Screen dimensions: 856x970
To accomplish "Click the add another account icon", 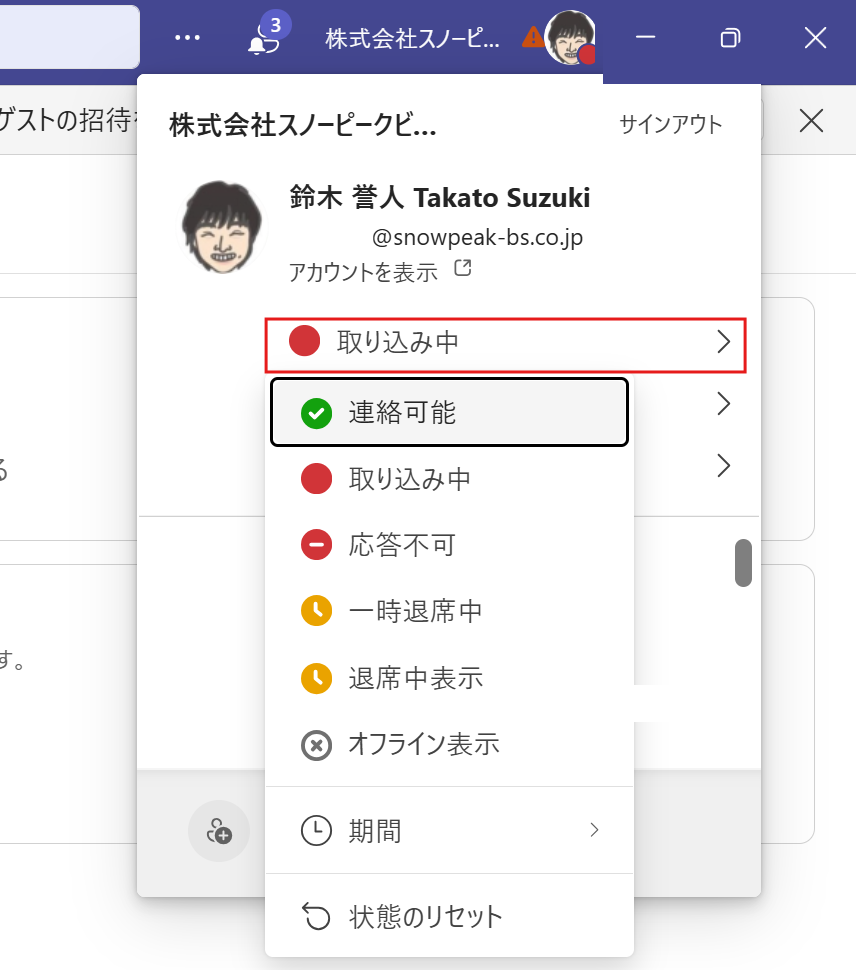I will coord(218,831).
